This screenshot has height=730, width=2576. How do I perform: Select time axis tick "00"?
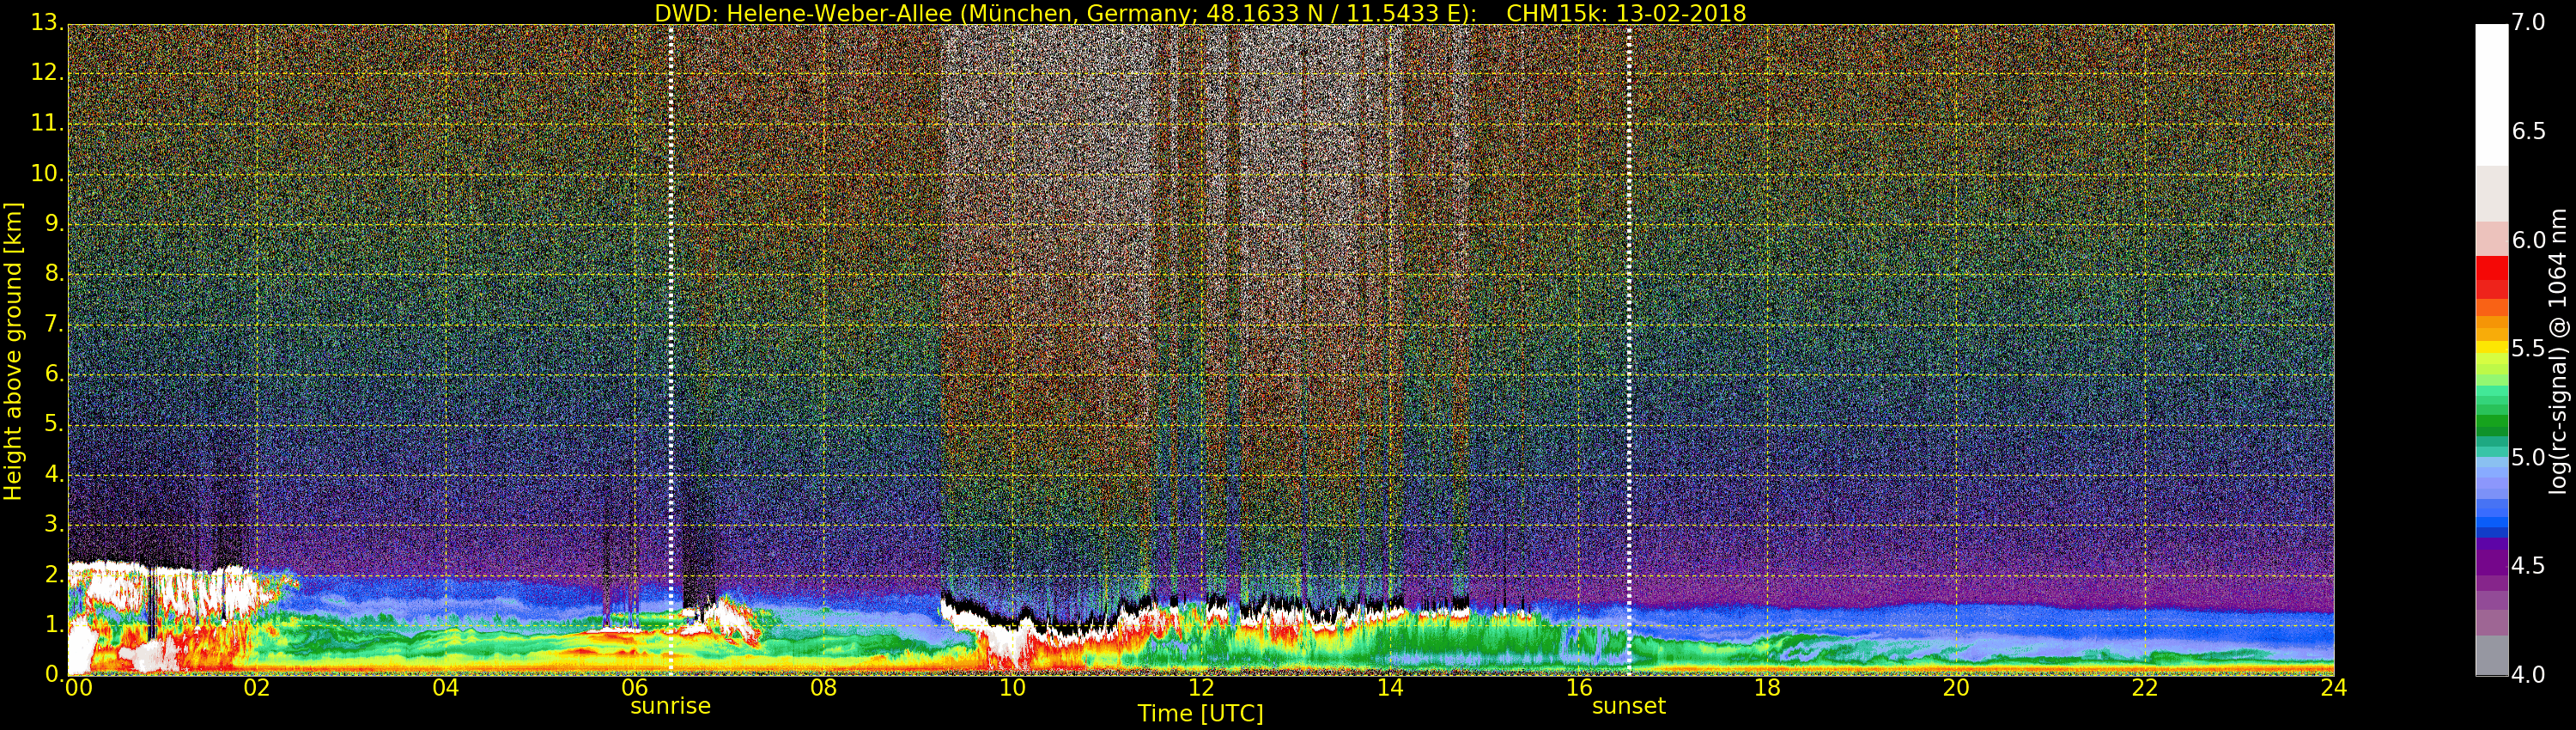[x=78, y=688]
